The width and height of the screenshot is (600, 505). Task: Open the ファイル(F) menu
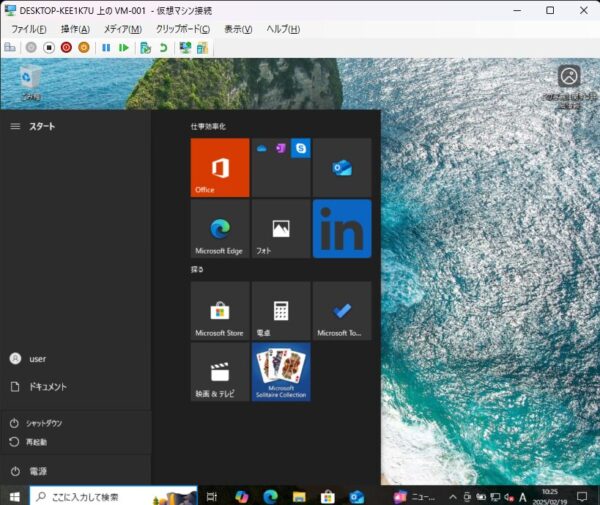[x=29, y=29]
